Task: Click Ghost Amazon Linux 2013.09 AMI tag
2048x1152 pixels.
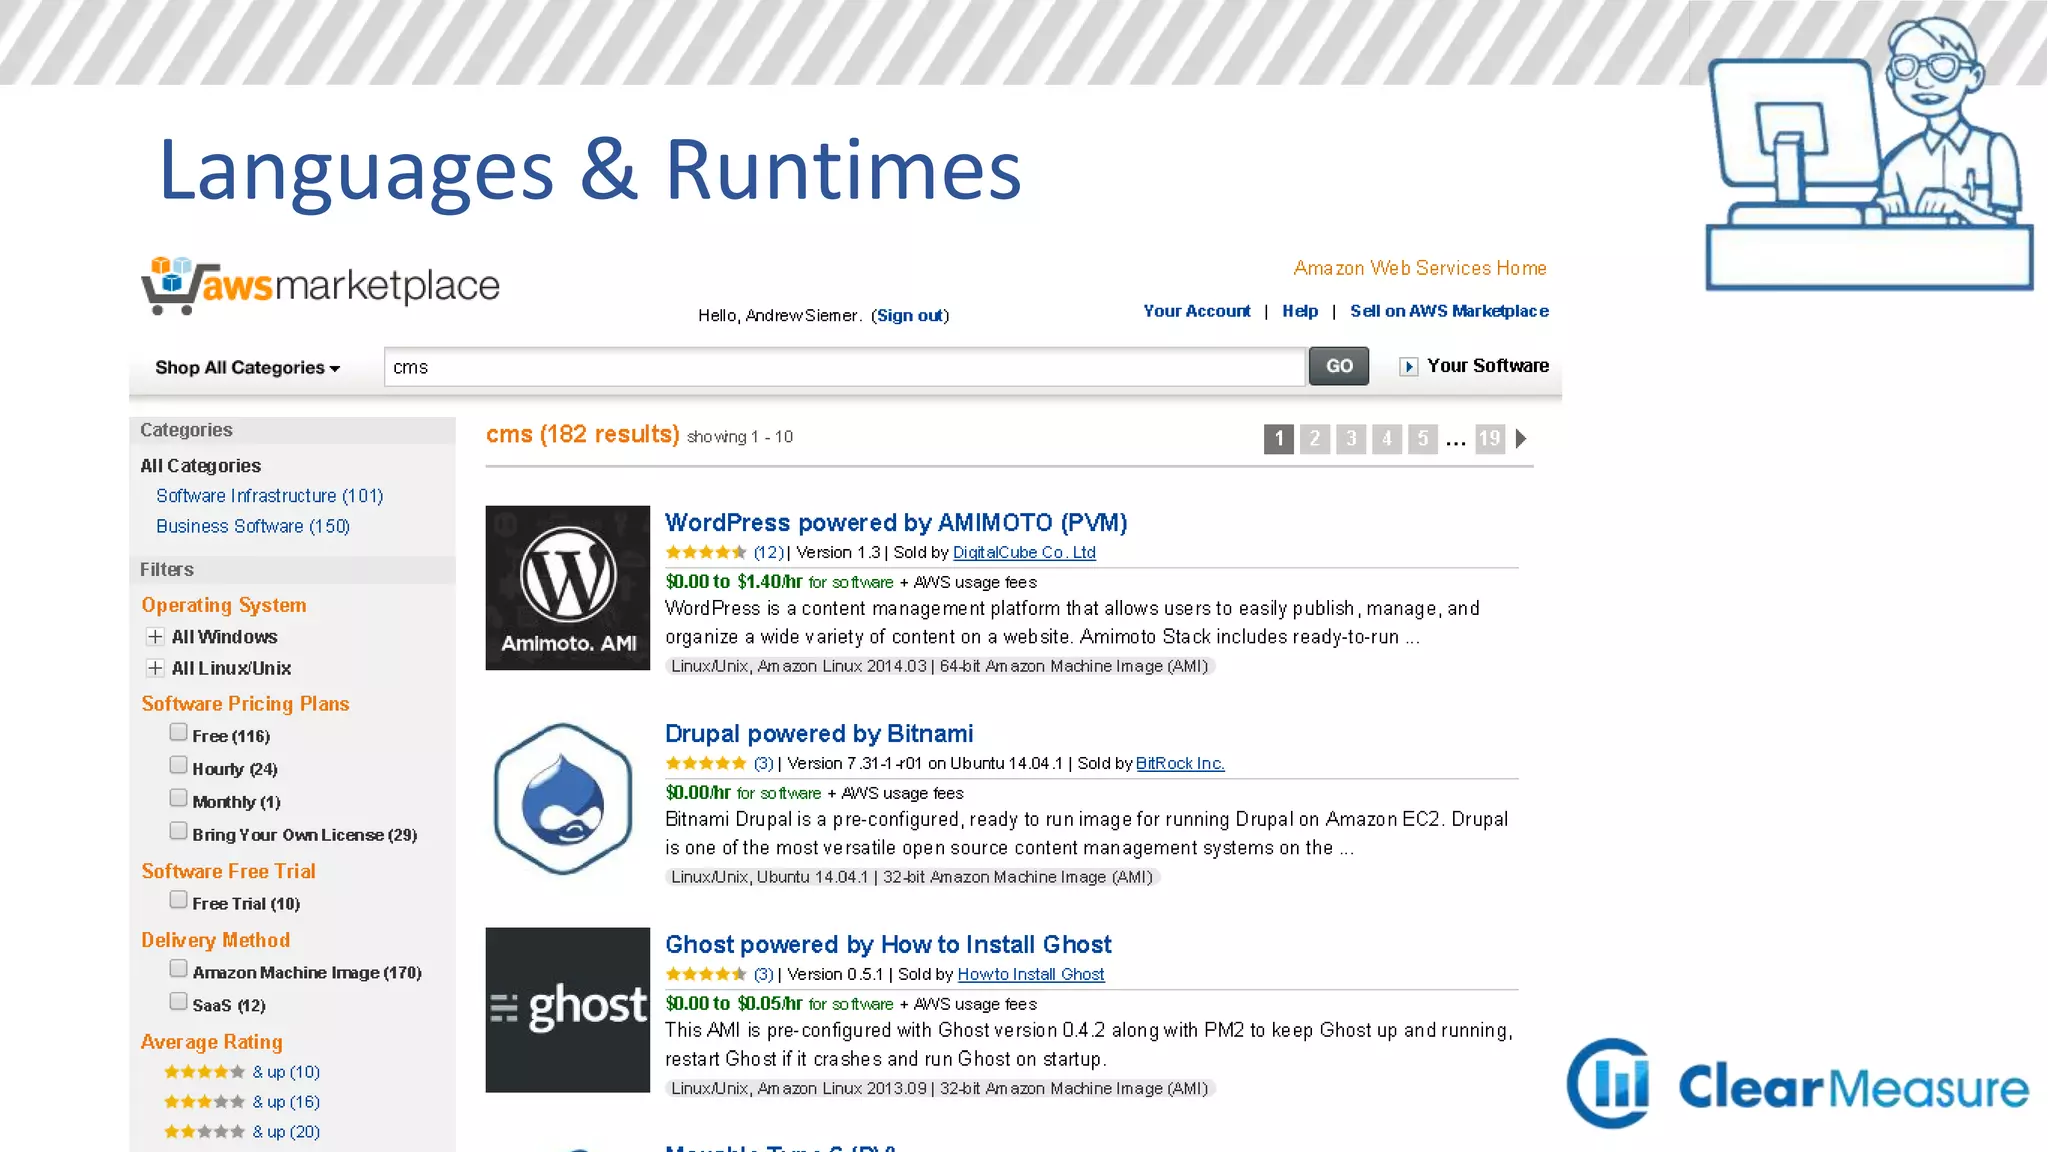Action: tap(940, 1088)
